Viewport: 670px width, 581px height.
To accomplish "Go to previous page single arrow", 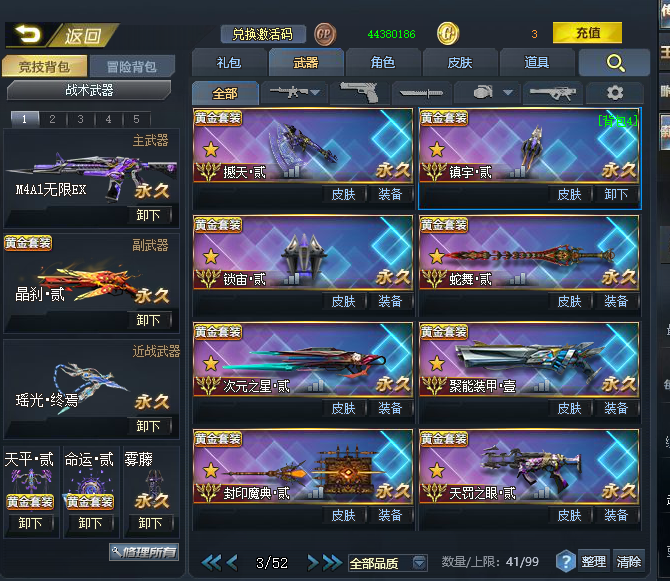I will [x=232, y=563].
